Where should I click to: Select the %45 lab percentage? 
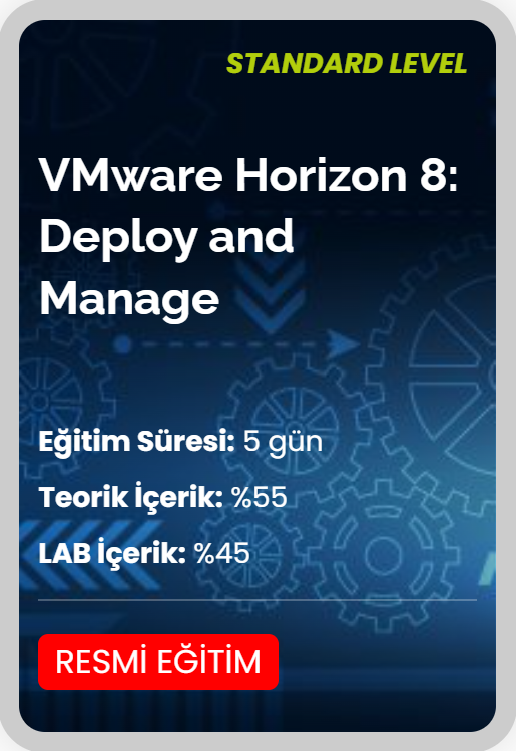pyautogui.click(x=222, y=553)
